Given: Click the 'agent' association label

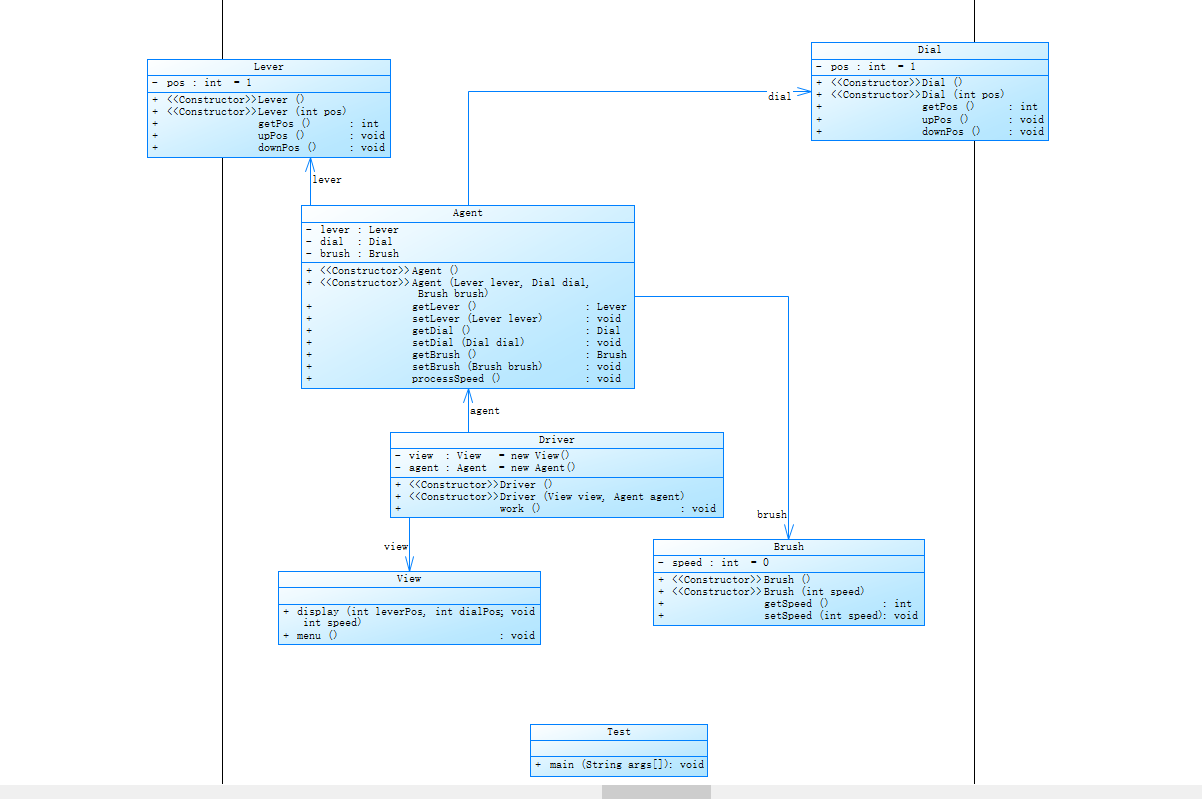Looking at the screenshot, I should tap(485, 411).
